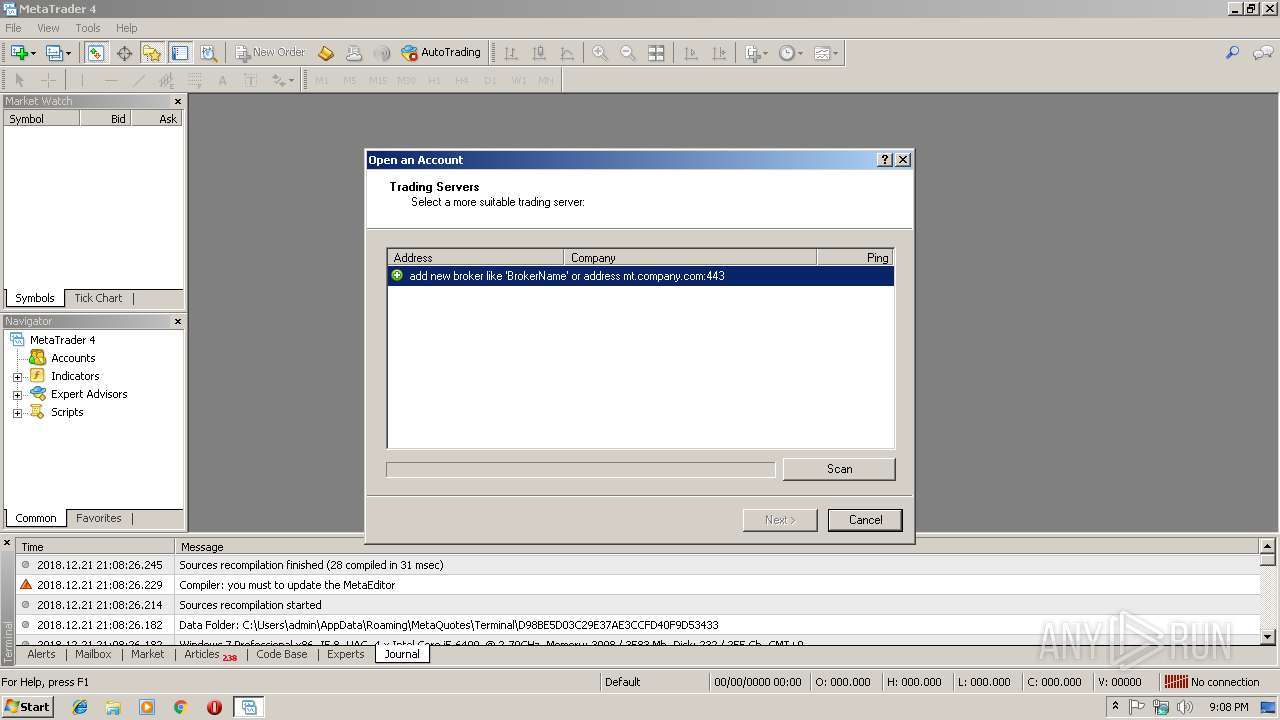1280x720 pixels.
Task: Select the Line Chart icon
Action: coord(567,53)
